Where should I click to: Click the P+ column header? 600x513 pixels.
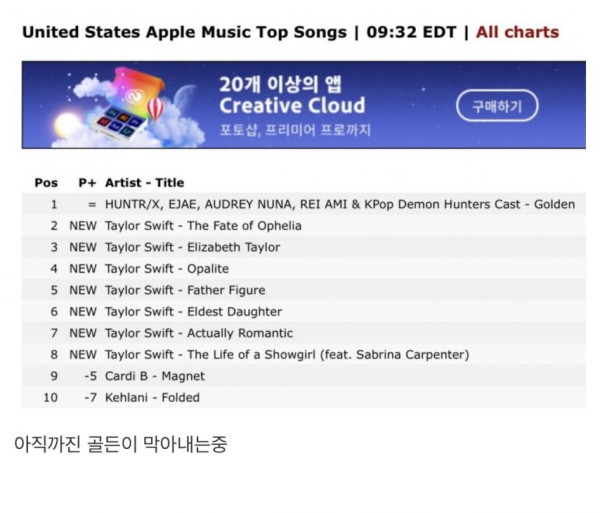(87, 183)
